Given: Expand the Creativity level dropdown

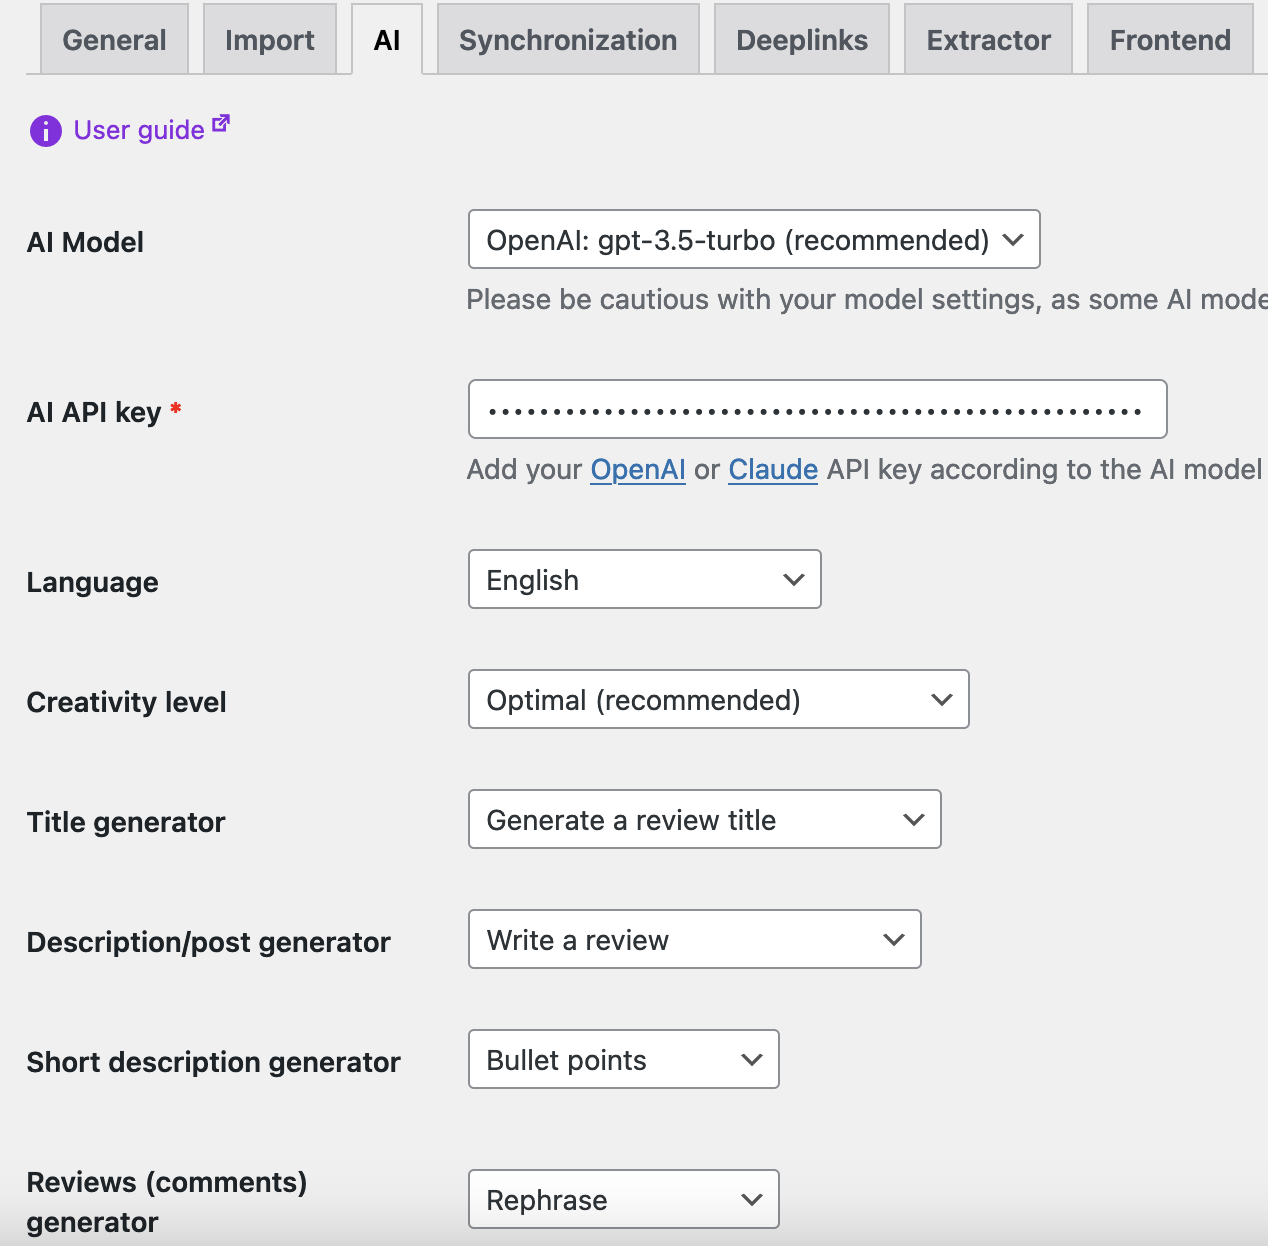Looking at the screenshot, I should (x=718, y=700).
